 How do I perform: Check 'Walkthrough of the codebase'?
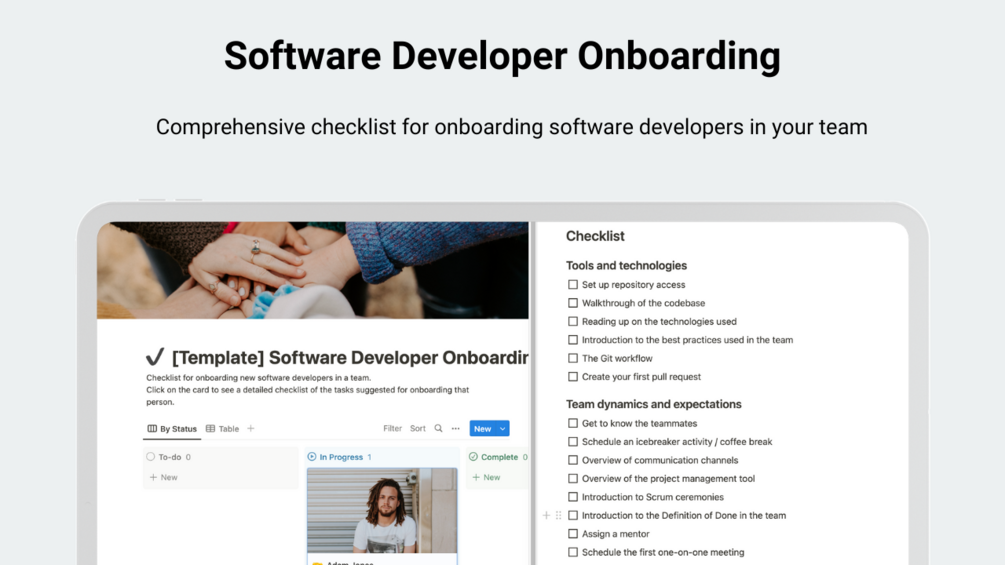[573, 303]
